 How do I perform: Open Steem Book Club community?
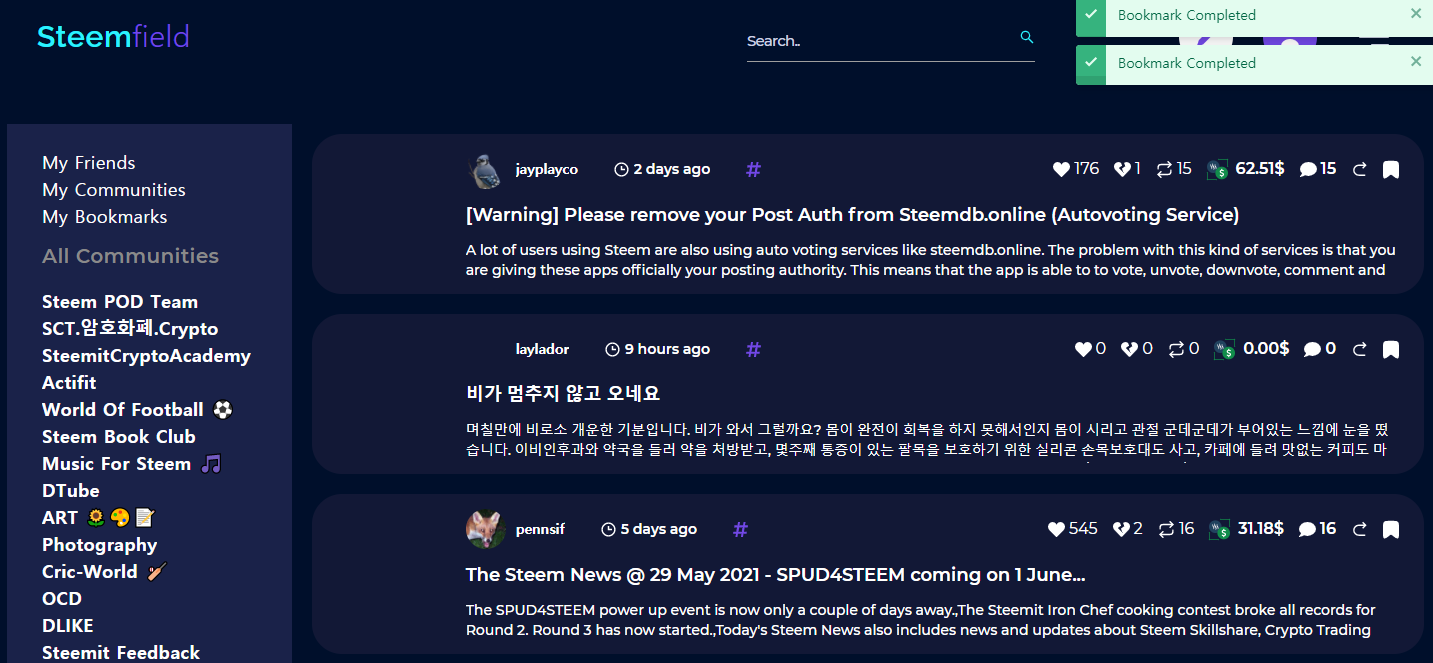tap(119, 437)
